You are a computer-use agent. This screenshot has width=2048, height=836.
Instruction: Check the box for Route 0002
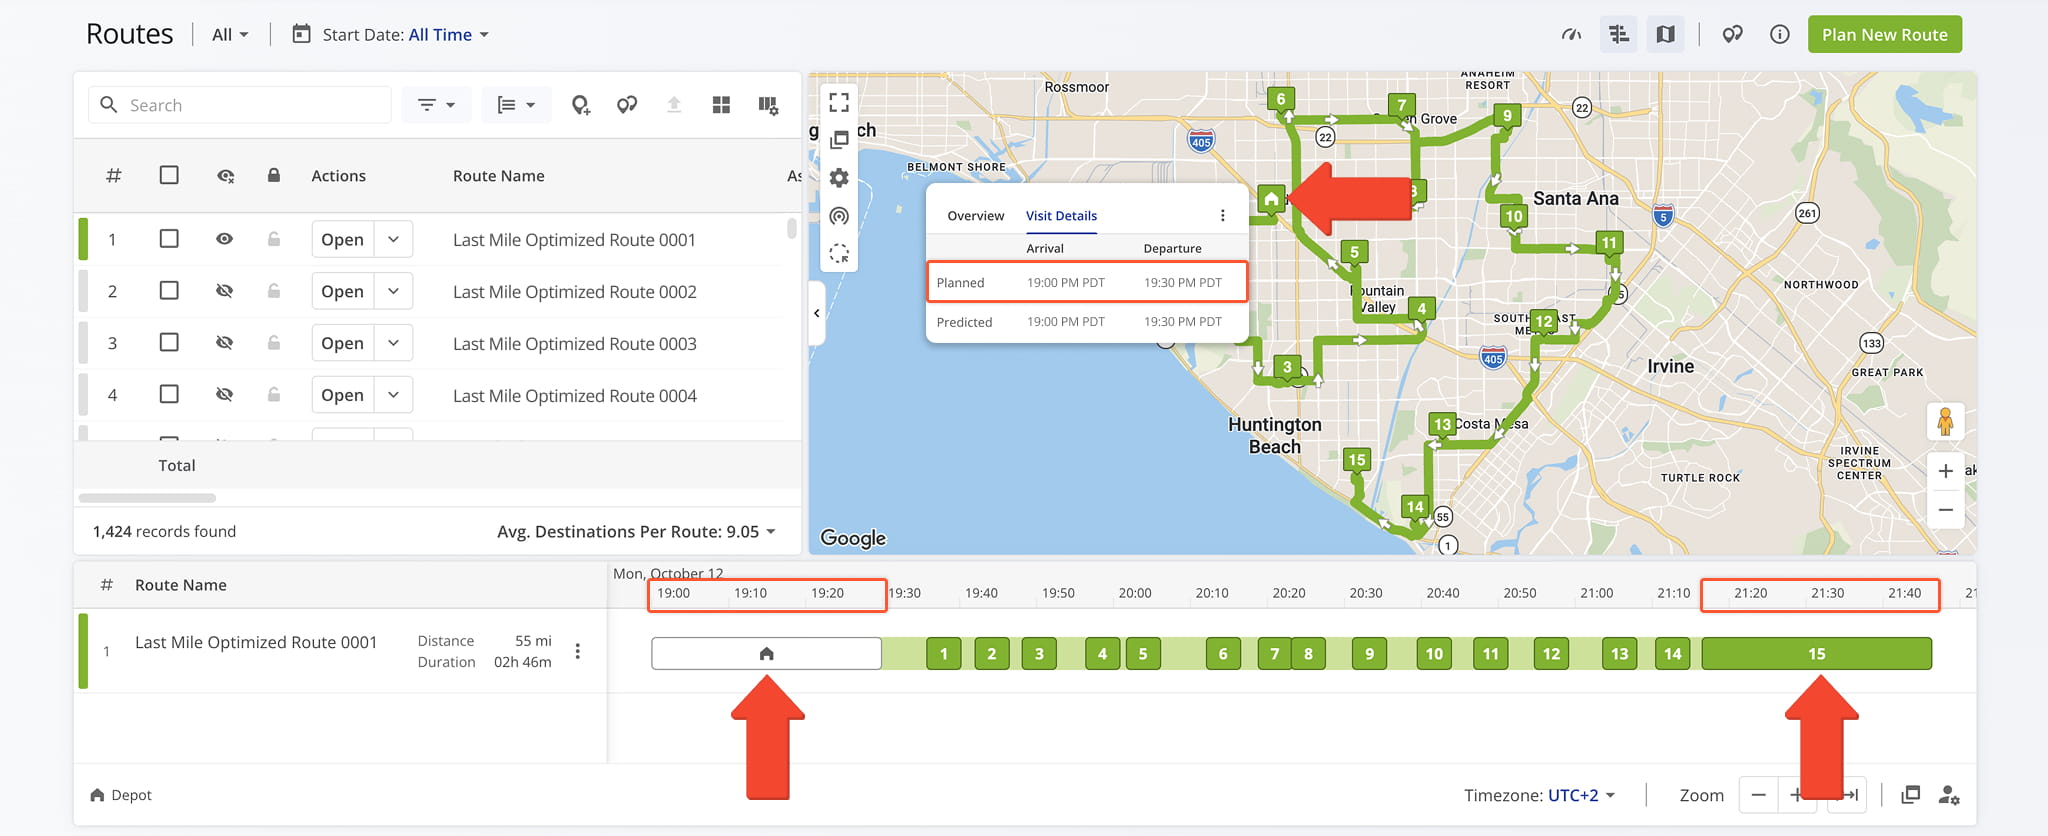click(169, 291)
